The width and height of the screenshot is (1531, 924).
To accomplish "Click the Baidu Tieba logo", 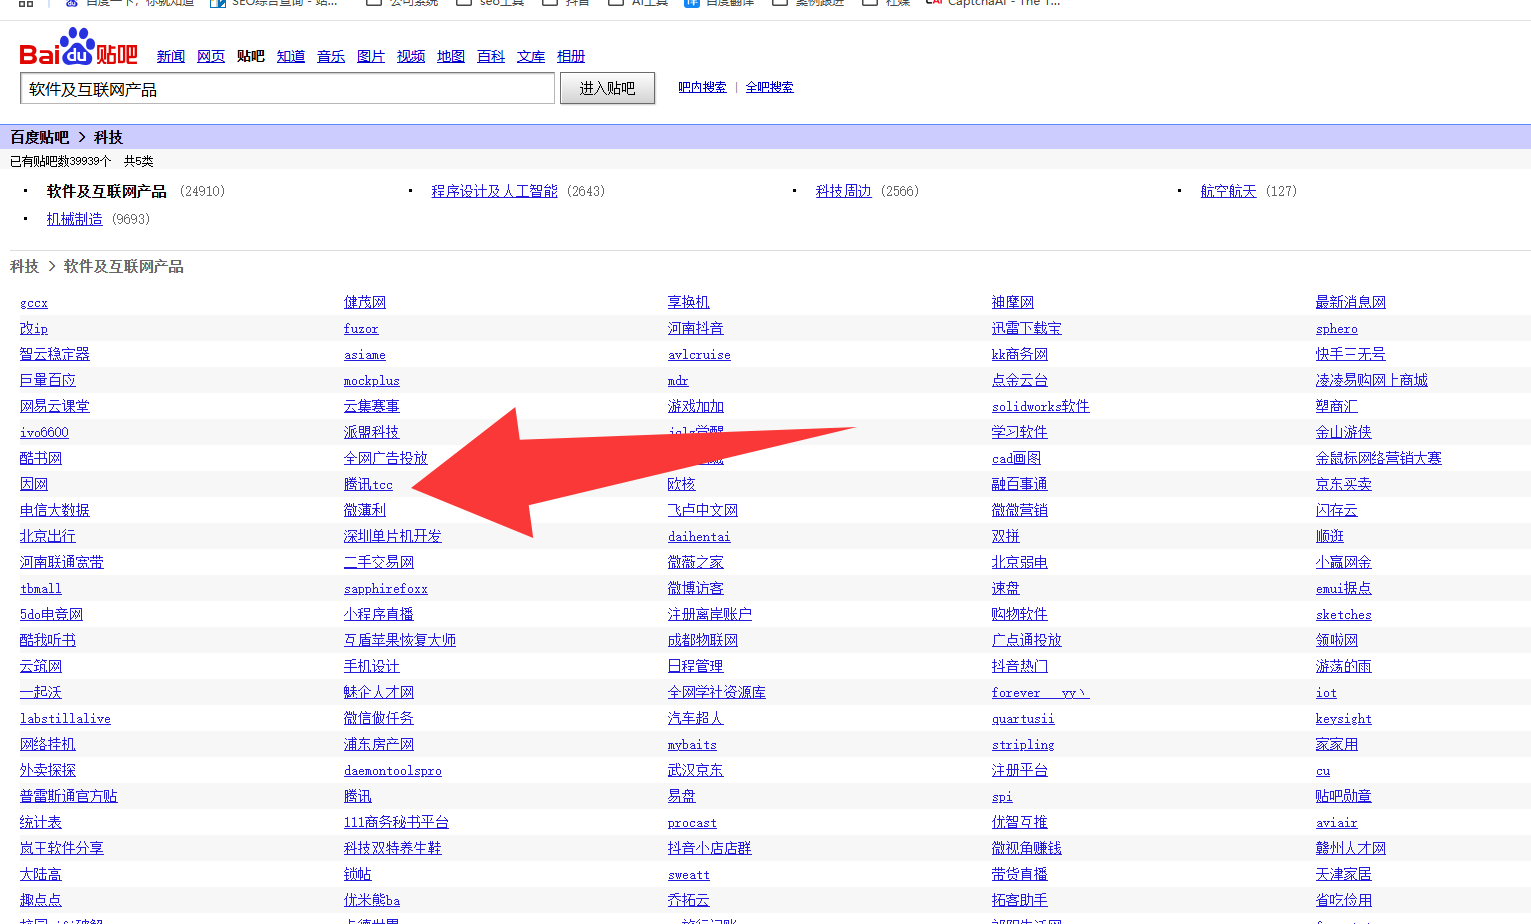I will (x=78, y=48).
